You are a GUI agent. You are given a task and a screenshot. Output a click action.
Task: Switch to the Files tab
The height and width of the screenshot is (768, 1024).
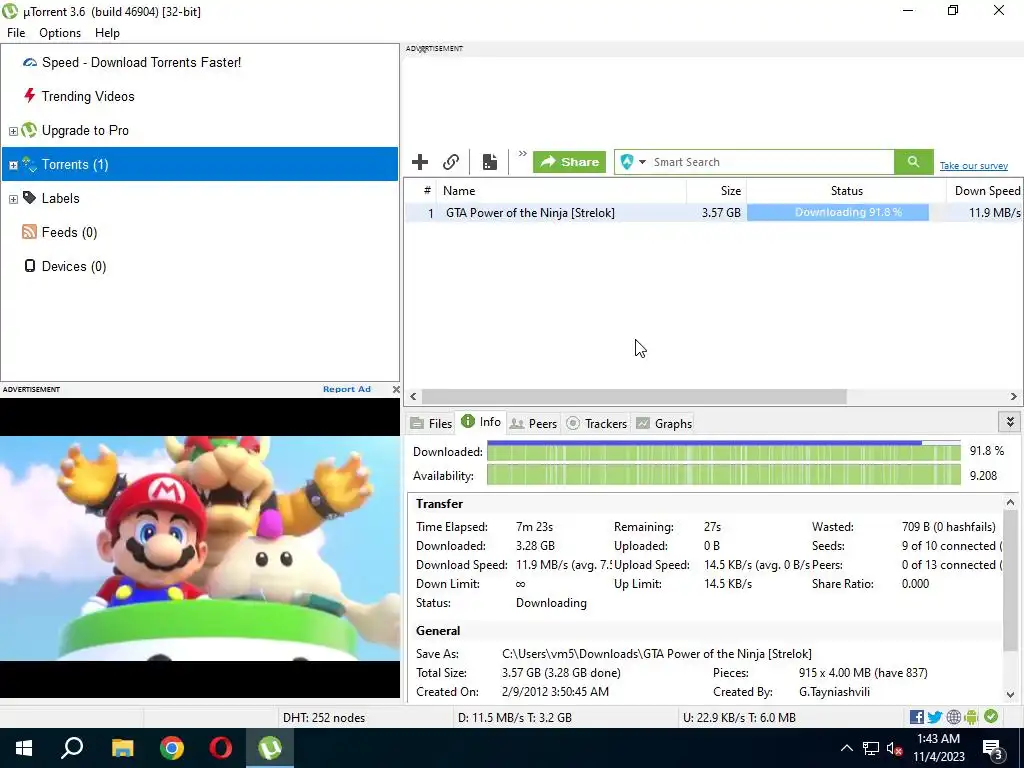click(432, 424)
